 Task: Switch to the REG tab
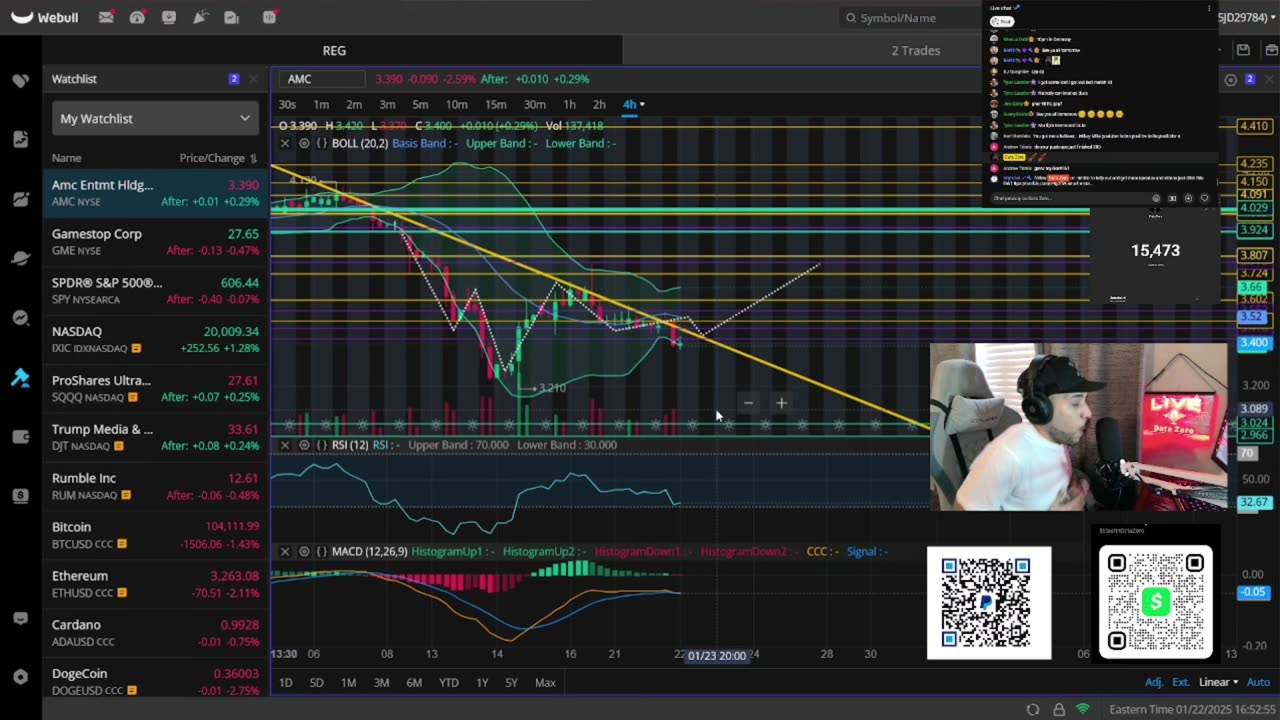pos(334,50)
